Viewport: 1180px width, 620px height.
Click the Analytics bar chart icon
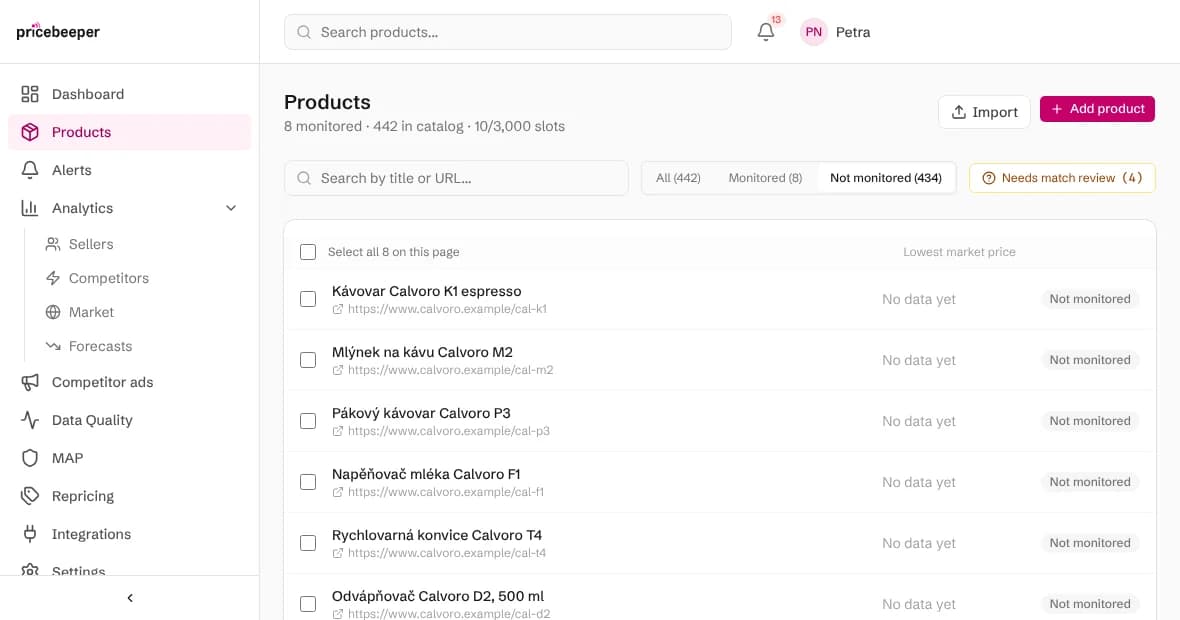(x=30, y=208)
